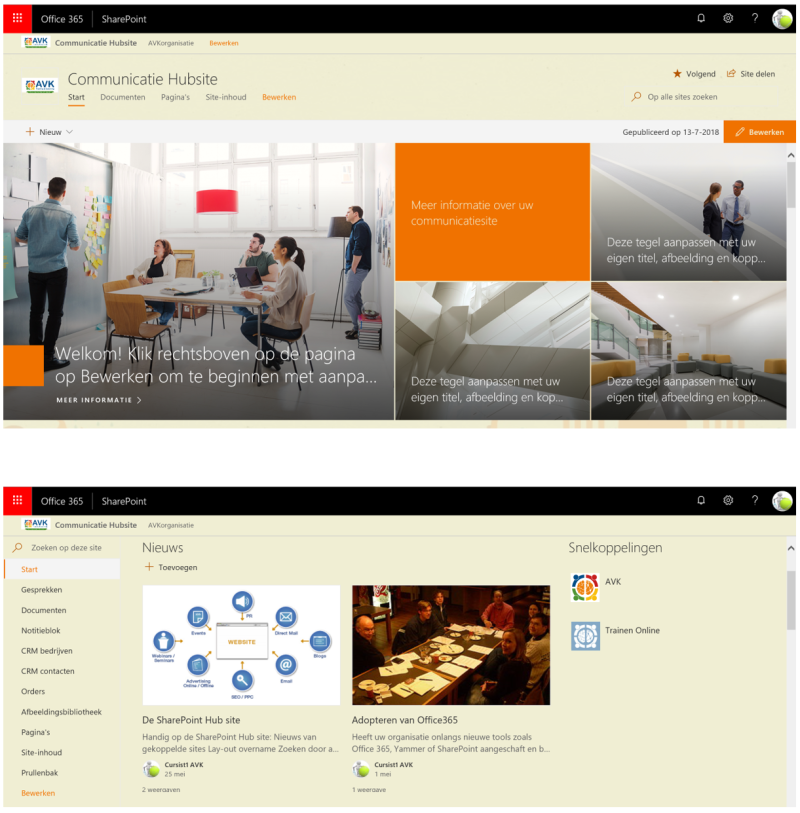Click Bewerken at bottom of left navigation
800x813 pixels.
(38, 792)
